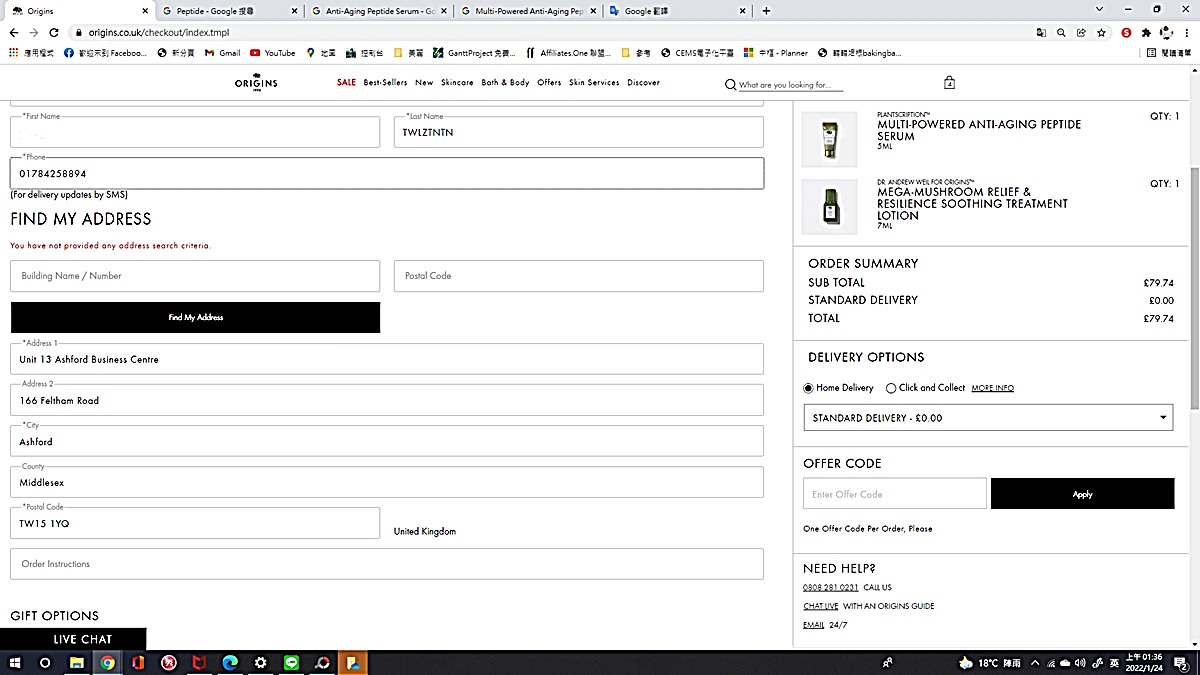
Task: Click the Address 1 field
Action: (x=387, y=359)
